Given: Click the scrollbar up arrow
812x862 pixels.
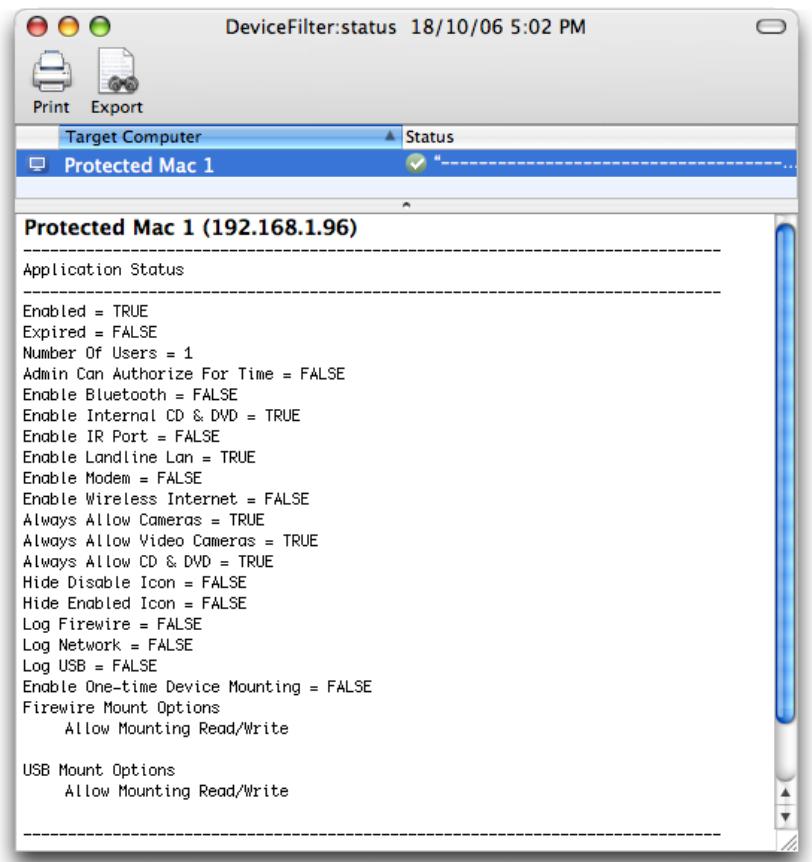Looking at the screenshot, I should coord(785,792).
